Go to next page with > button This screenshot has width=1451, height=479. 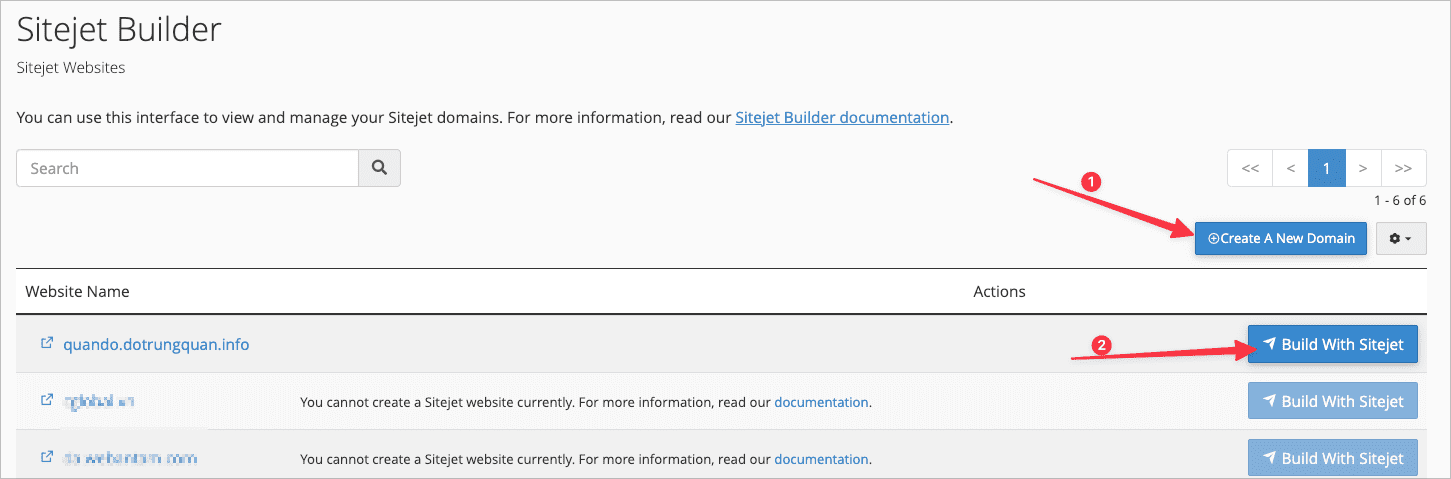(1363, 168)
